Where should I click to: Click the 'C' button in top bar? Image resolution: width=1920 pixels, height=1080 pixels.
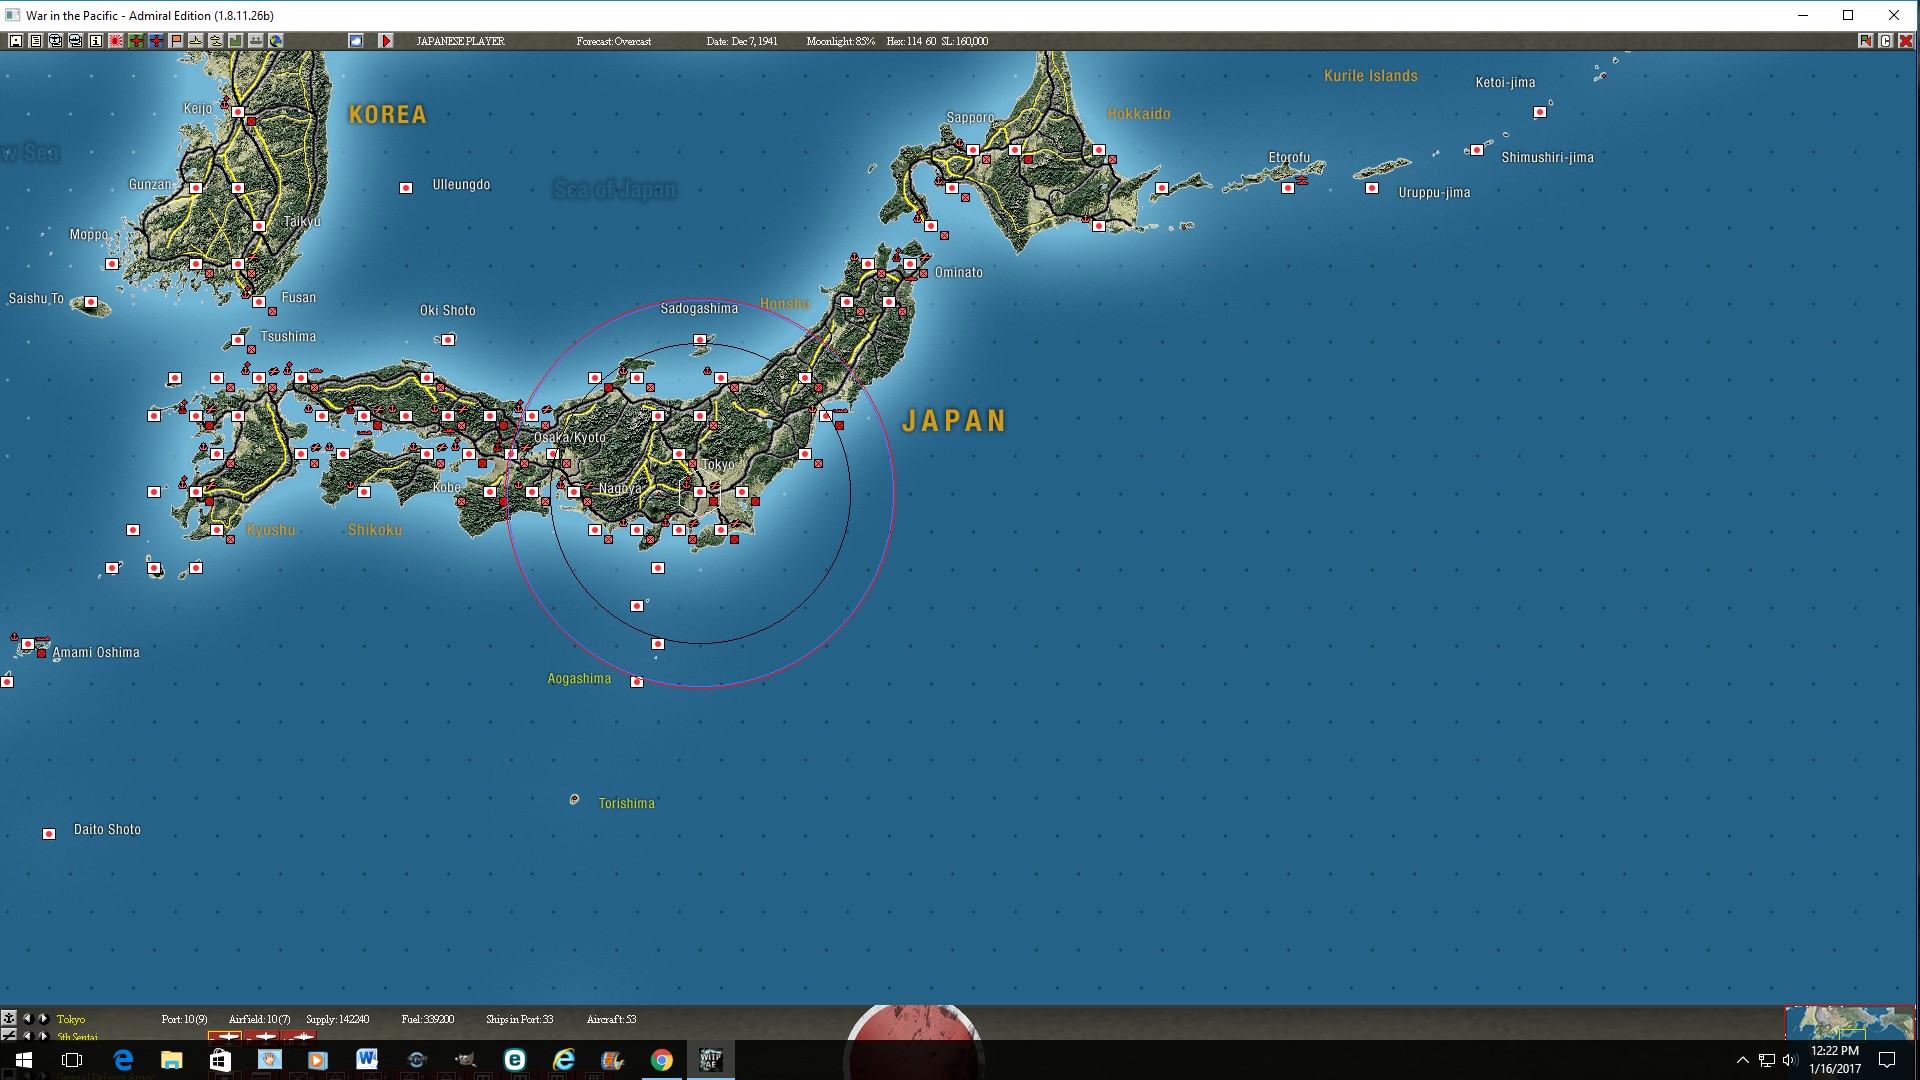(x=1885, y=41)
